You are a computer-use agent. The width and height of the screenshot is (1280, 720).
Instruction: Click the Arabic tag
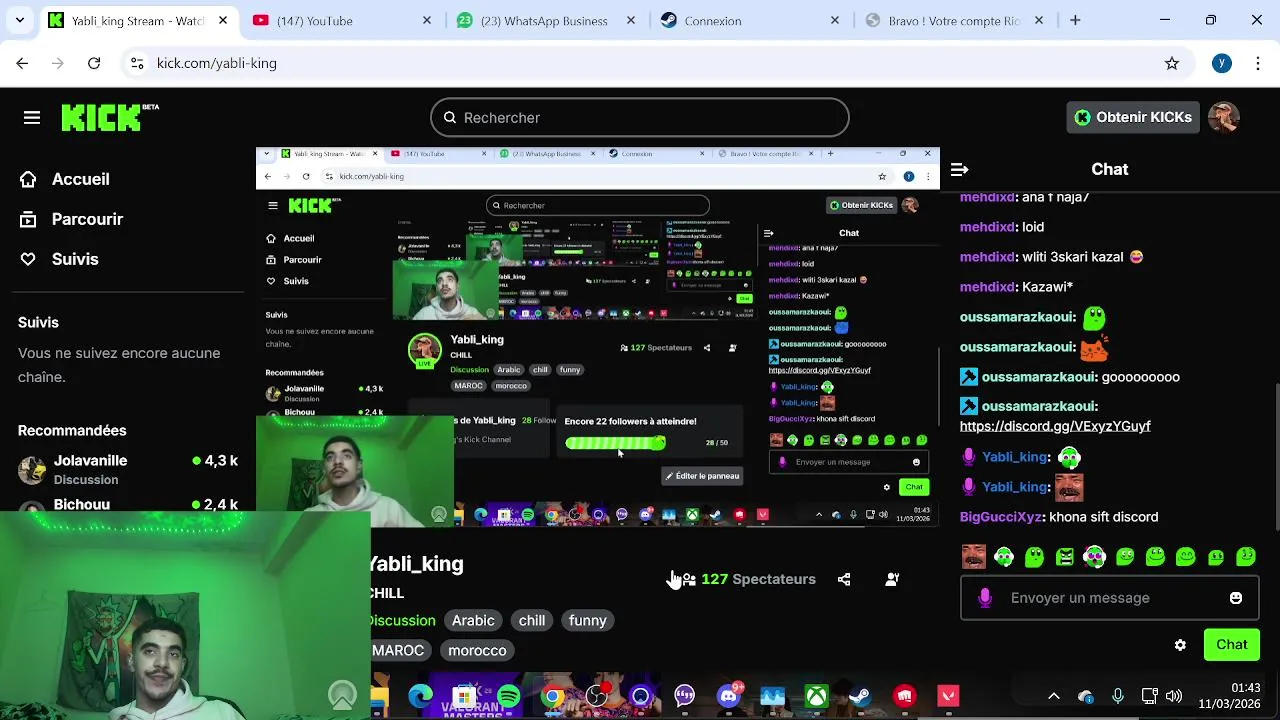[473, 620]
